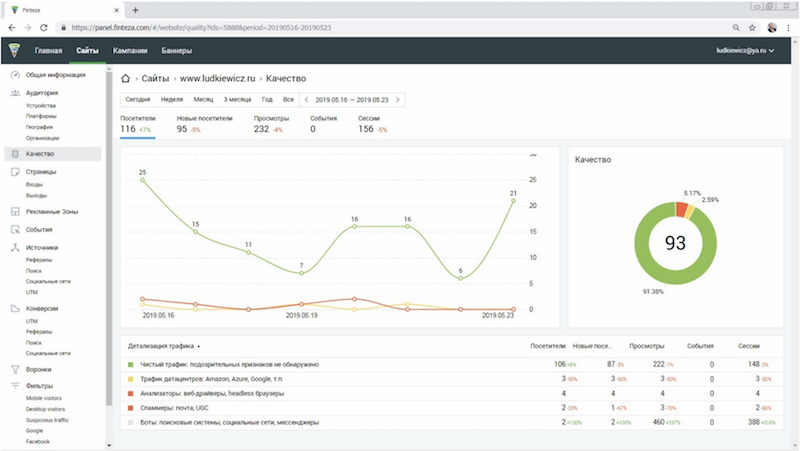Screen dimensions: 800x451
Task: Go to previous date range arrow
Action: 307,100
